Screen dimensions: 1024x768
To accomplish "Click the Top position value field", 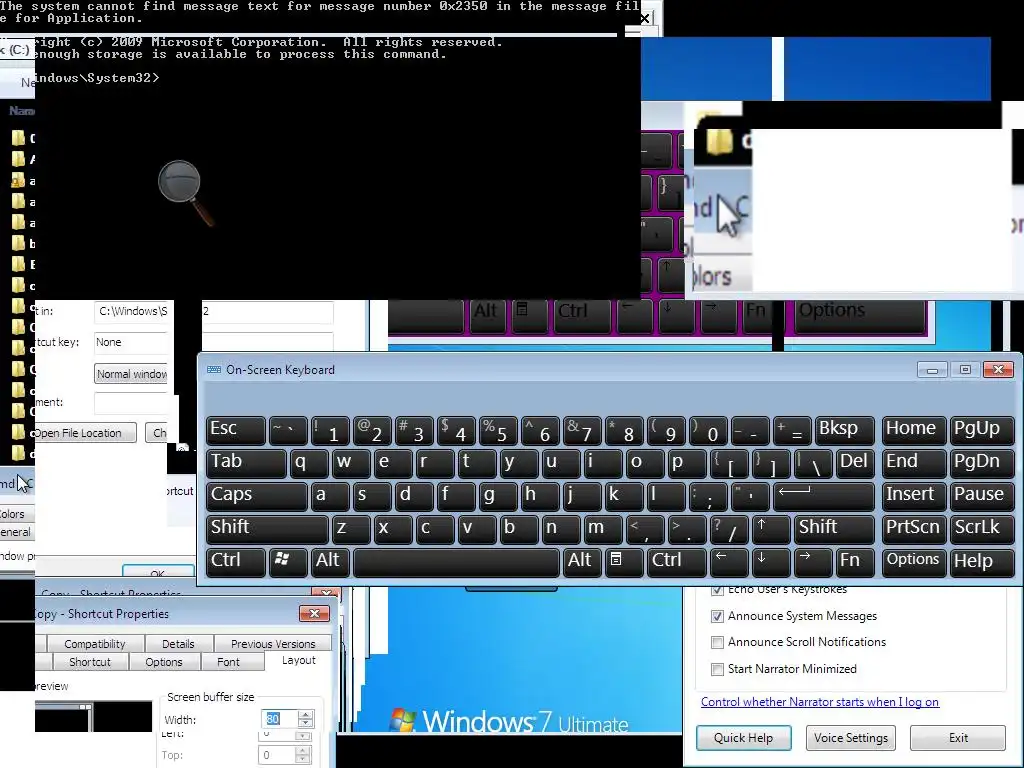I will tap(278, 756).
